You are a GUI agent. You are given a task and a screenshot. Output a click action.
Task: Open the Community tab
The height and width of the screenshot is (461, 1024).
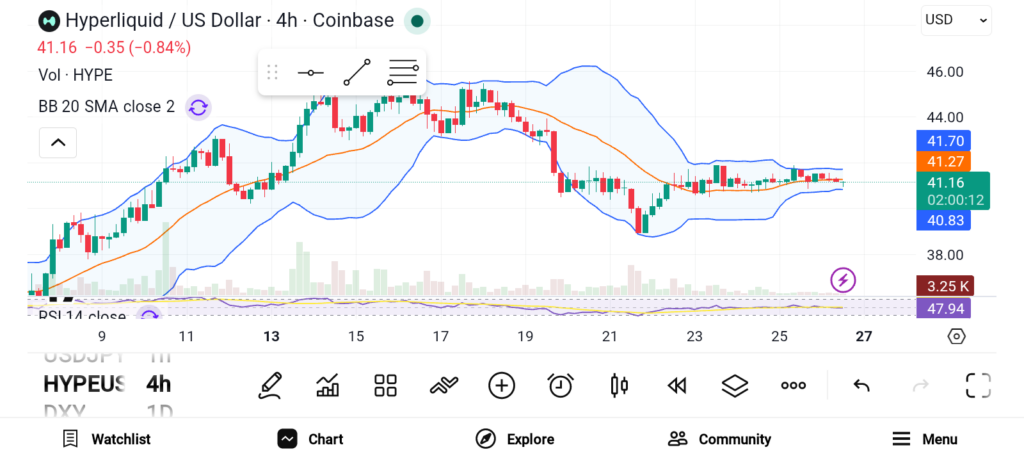pyautogui.click(x=719, y=439)
